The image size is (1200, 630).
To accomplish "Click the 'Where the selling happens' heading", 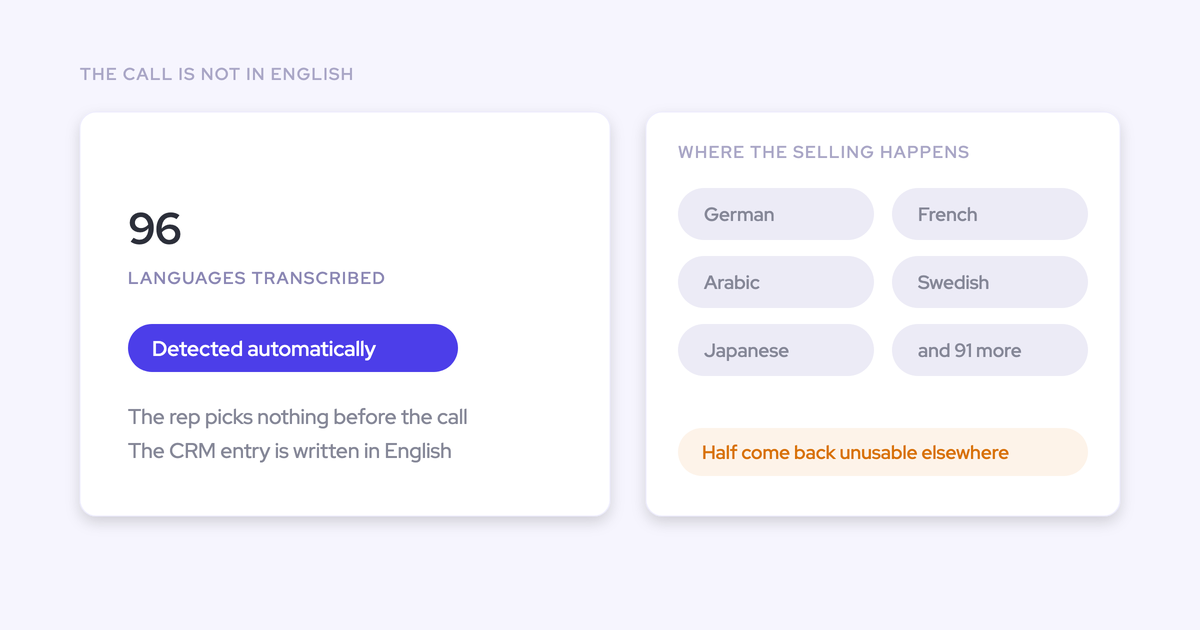I will pyautogui.click(x=824, y=152).
